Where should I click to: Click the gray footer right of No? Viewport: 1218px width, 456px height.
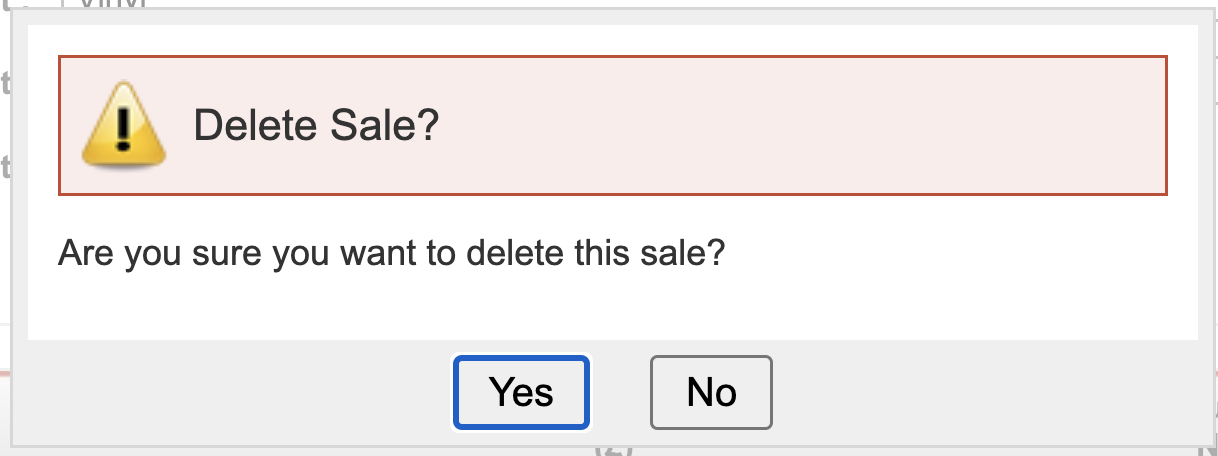(x=990, y=392)
